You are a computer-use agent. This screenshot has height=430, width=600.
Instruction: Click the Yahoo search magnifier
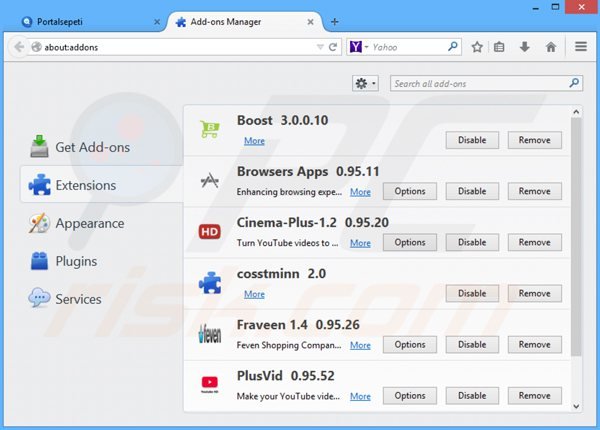452,47
